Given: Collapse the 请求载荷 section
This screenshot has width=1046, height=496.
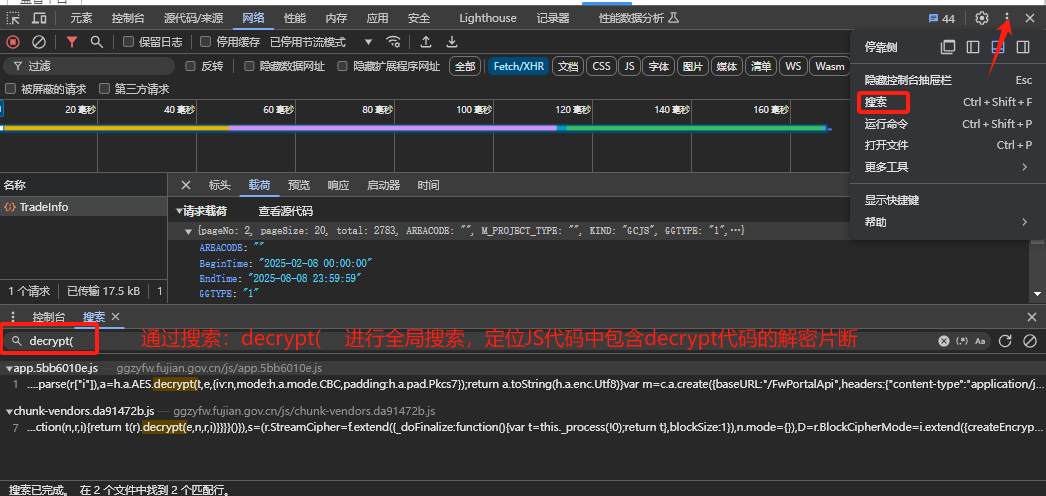Looking at the screenshot, I should pyautogui.click(x=179, y=211).
